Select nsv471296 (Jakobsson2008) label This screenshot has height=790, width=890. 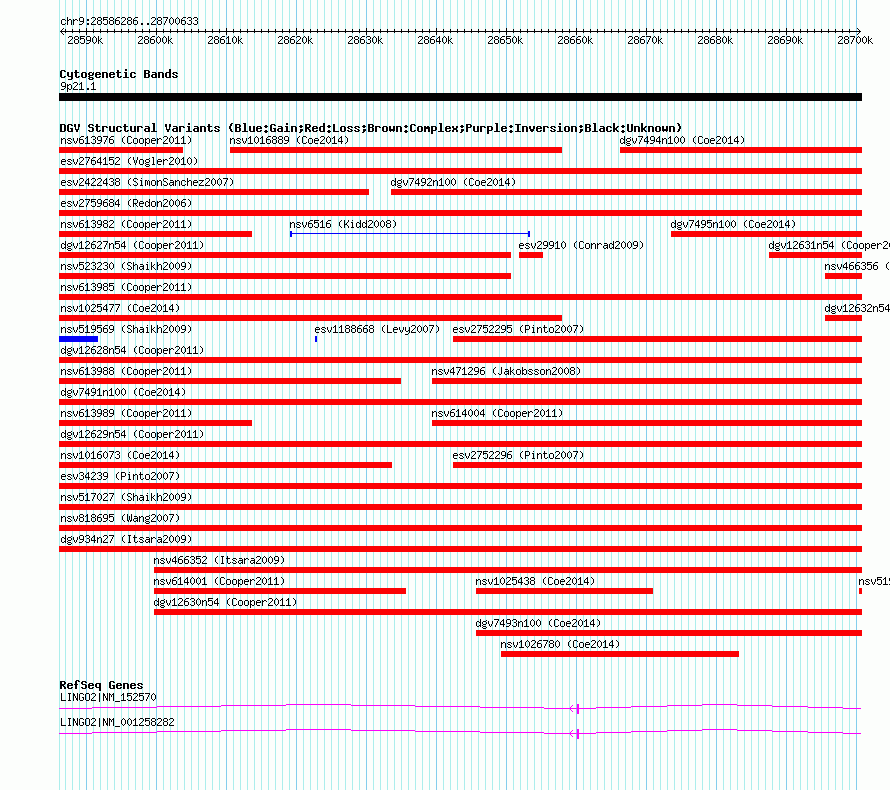click(506, 371)
